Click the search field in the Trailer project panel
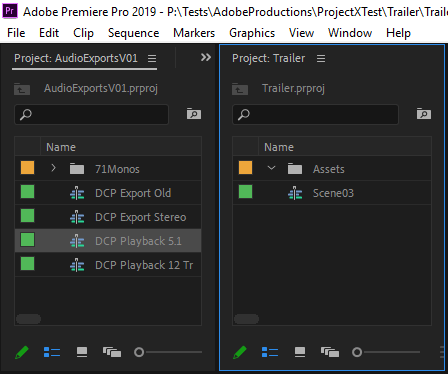Viewport: 448px width, 374px height. coord(315,114)
